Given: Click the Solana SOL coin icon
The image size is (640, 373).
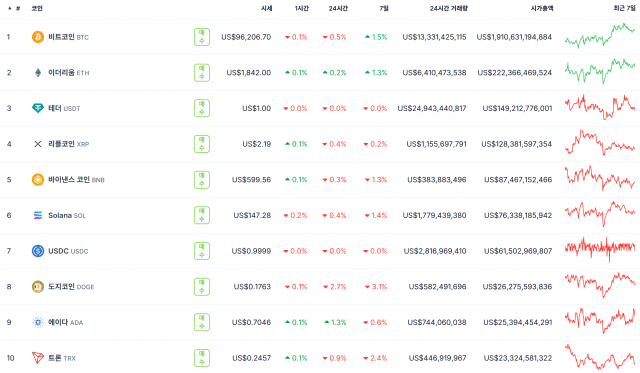Looking at the screenshot, I should pyautogui.click(x=38, y=215).
